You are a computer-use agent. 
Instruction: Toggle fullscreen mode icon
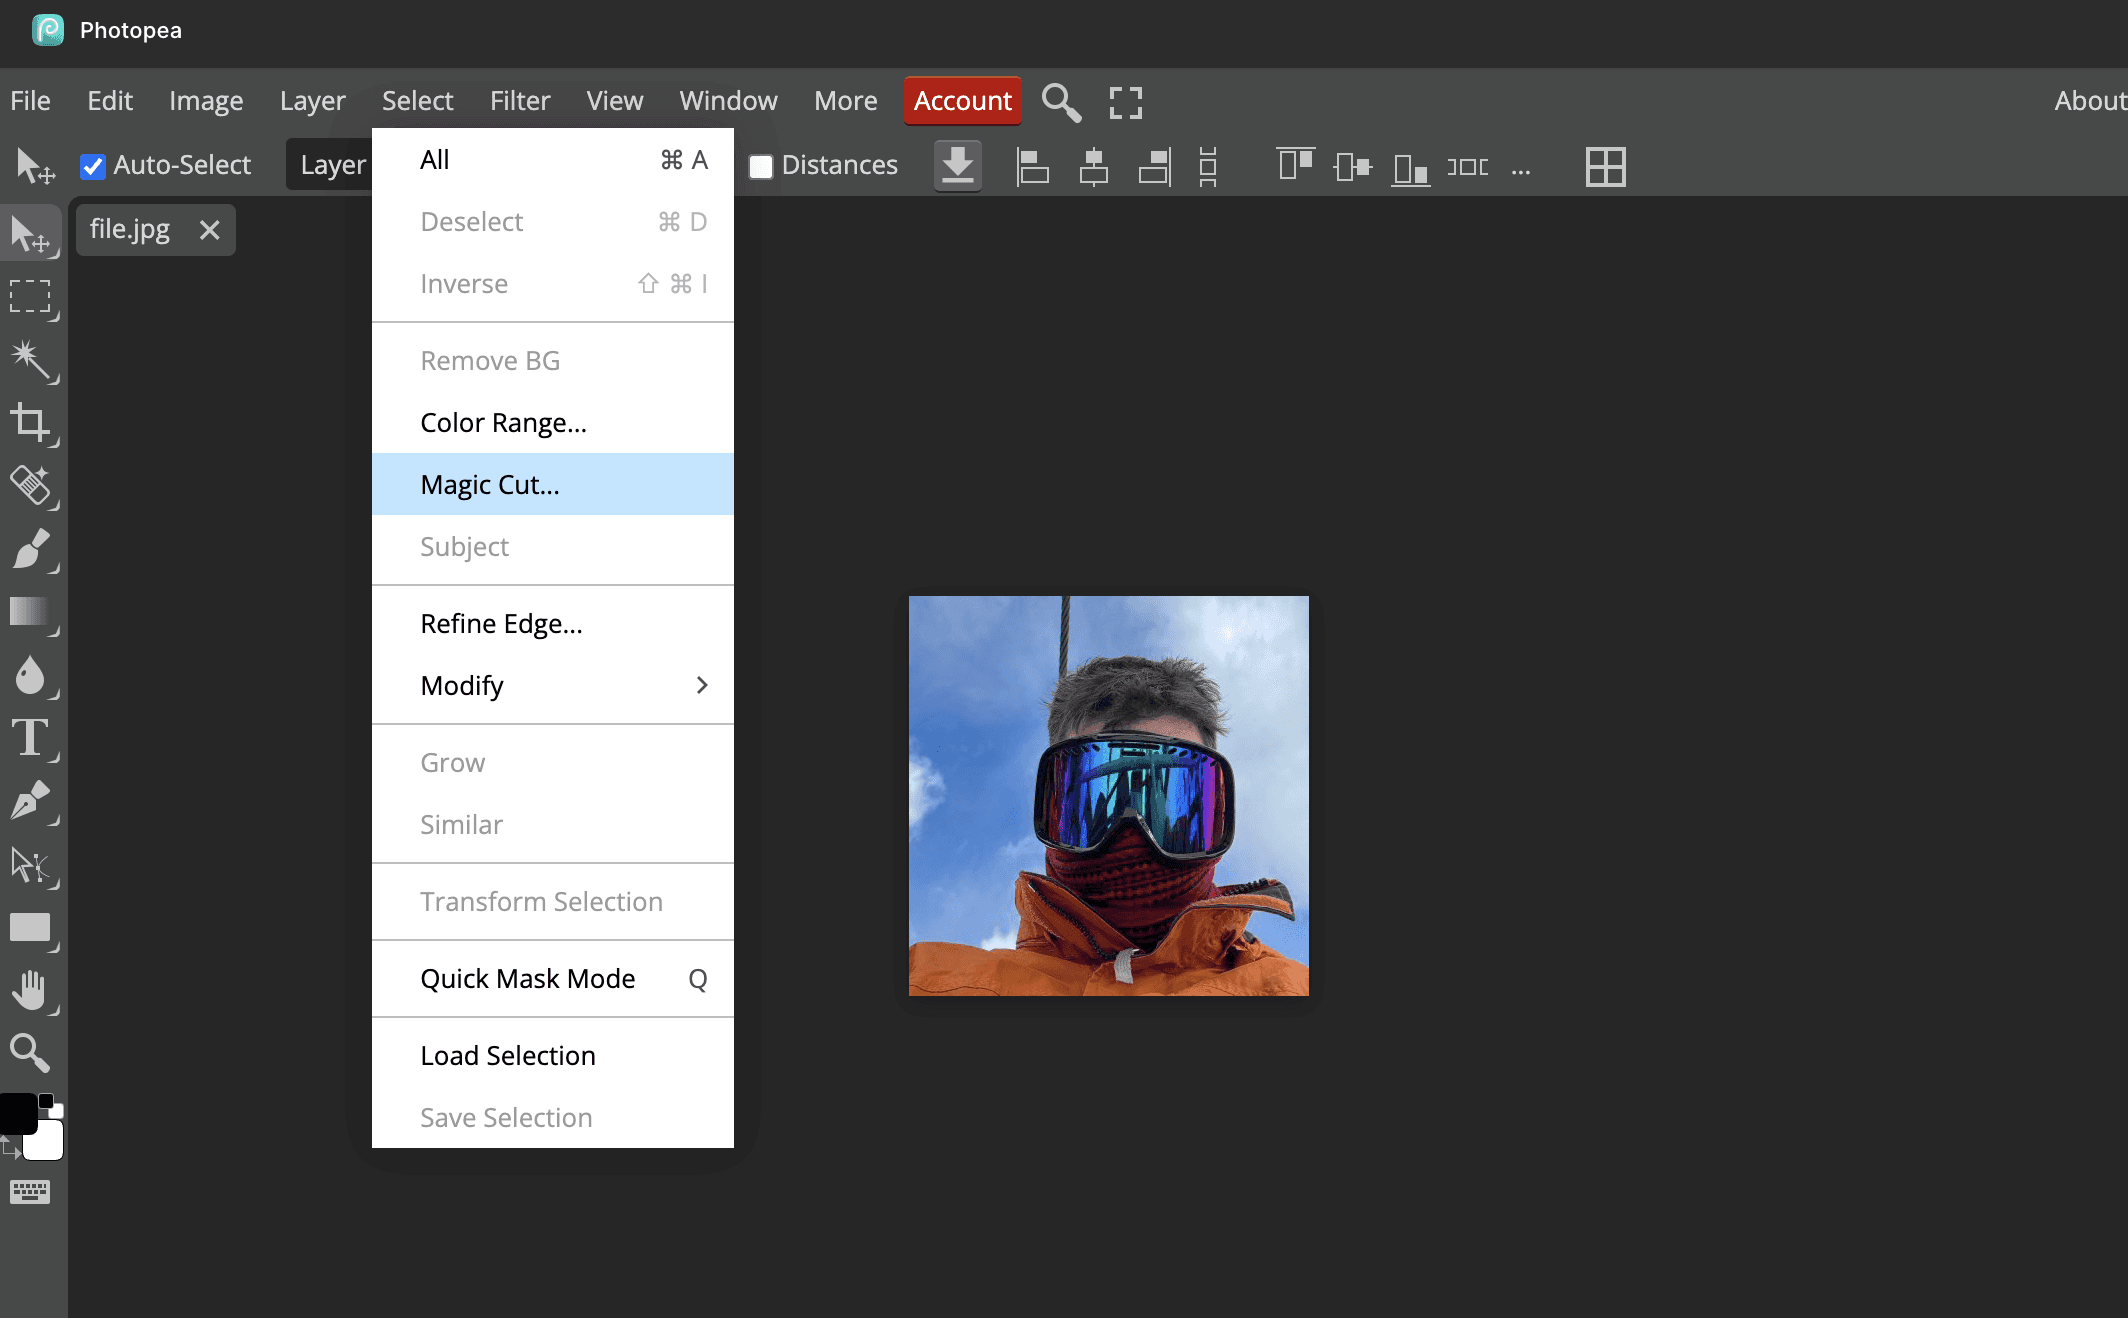coord(1125,102)
